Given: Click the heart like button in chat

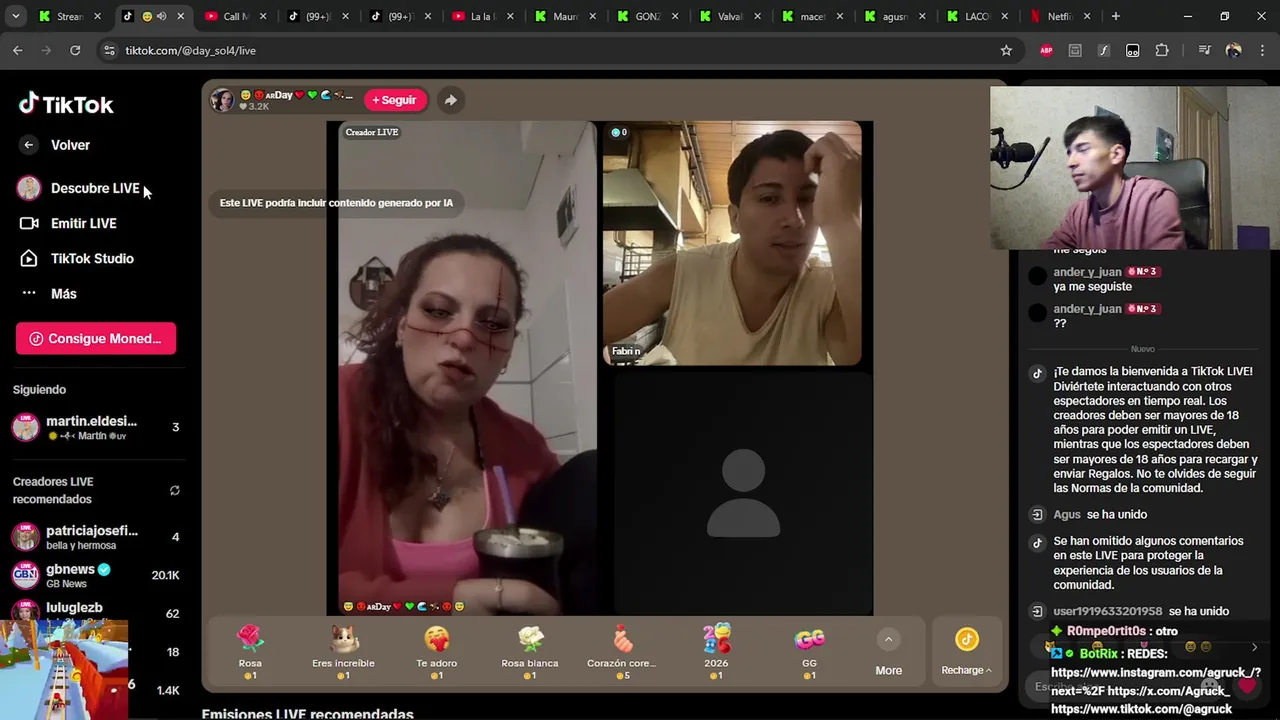Looking at the screenshot, I should click(1247, 686).
